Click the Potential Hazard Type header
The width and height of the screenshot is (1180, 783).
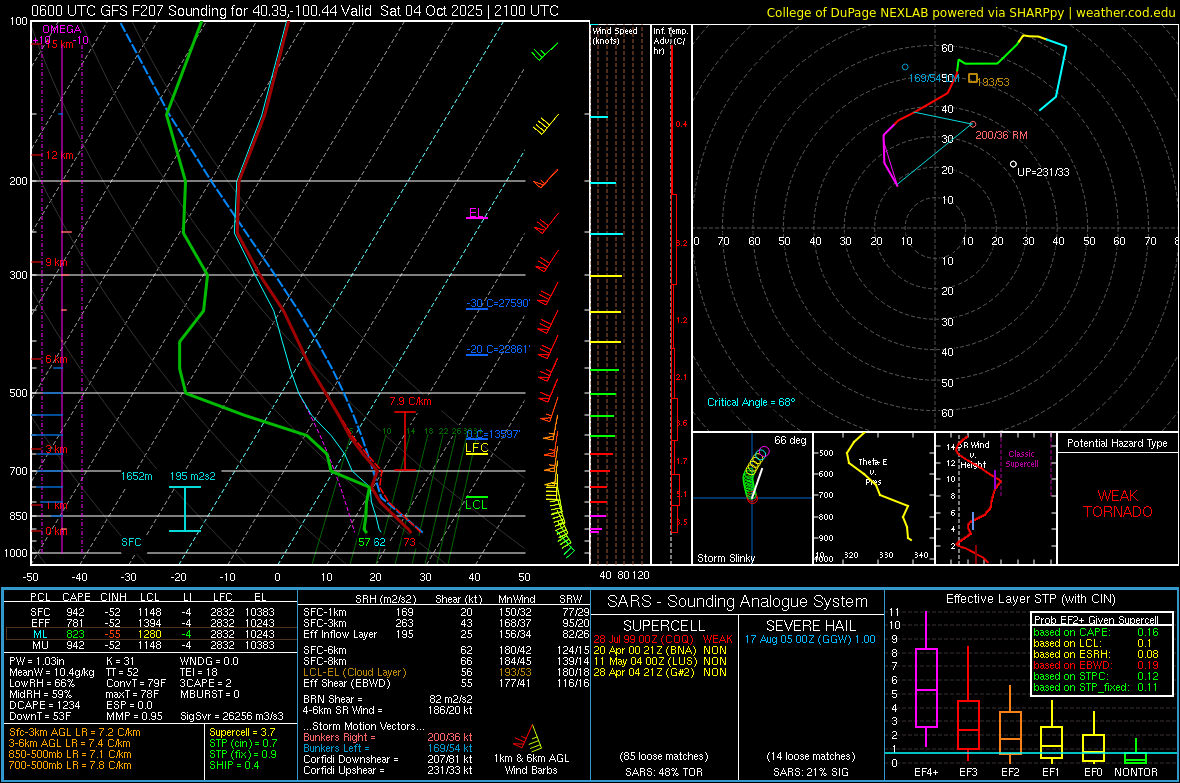tap(1117, 443)
